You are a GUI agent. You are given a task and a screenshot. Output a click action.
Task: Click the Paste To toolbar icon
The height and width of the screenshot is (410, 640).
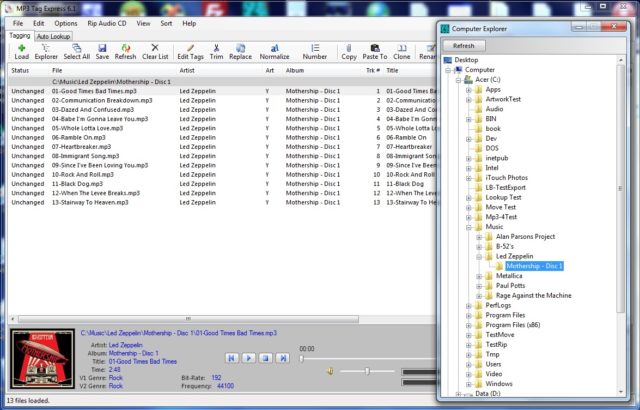[375, 52]
